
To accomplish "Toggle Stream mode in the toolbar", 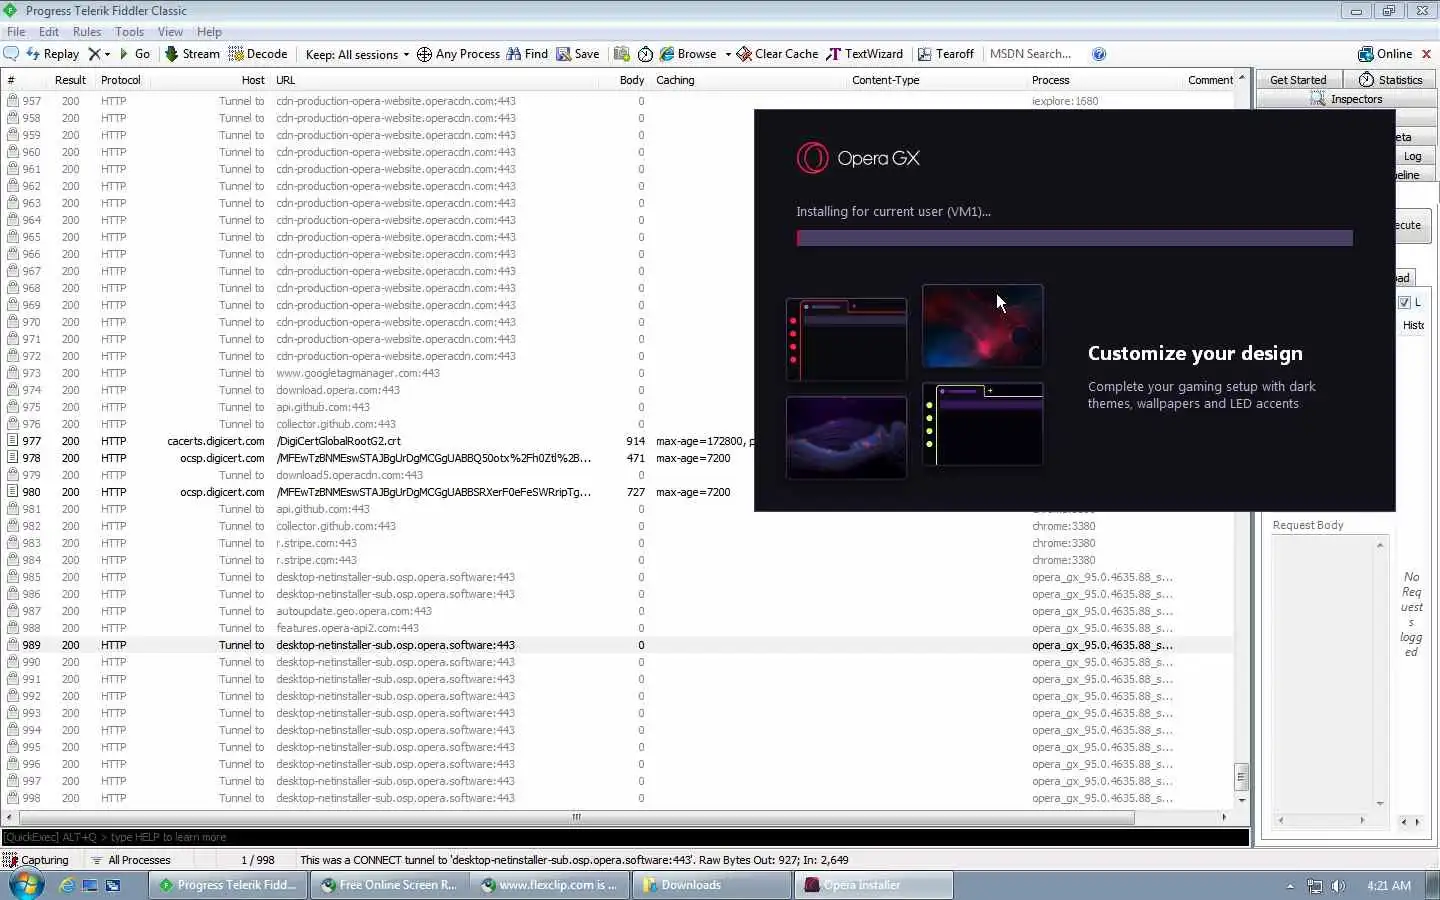I will click(192, 54).
